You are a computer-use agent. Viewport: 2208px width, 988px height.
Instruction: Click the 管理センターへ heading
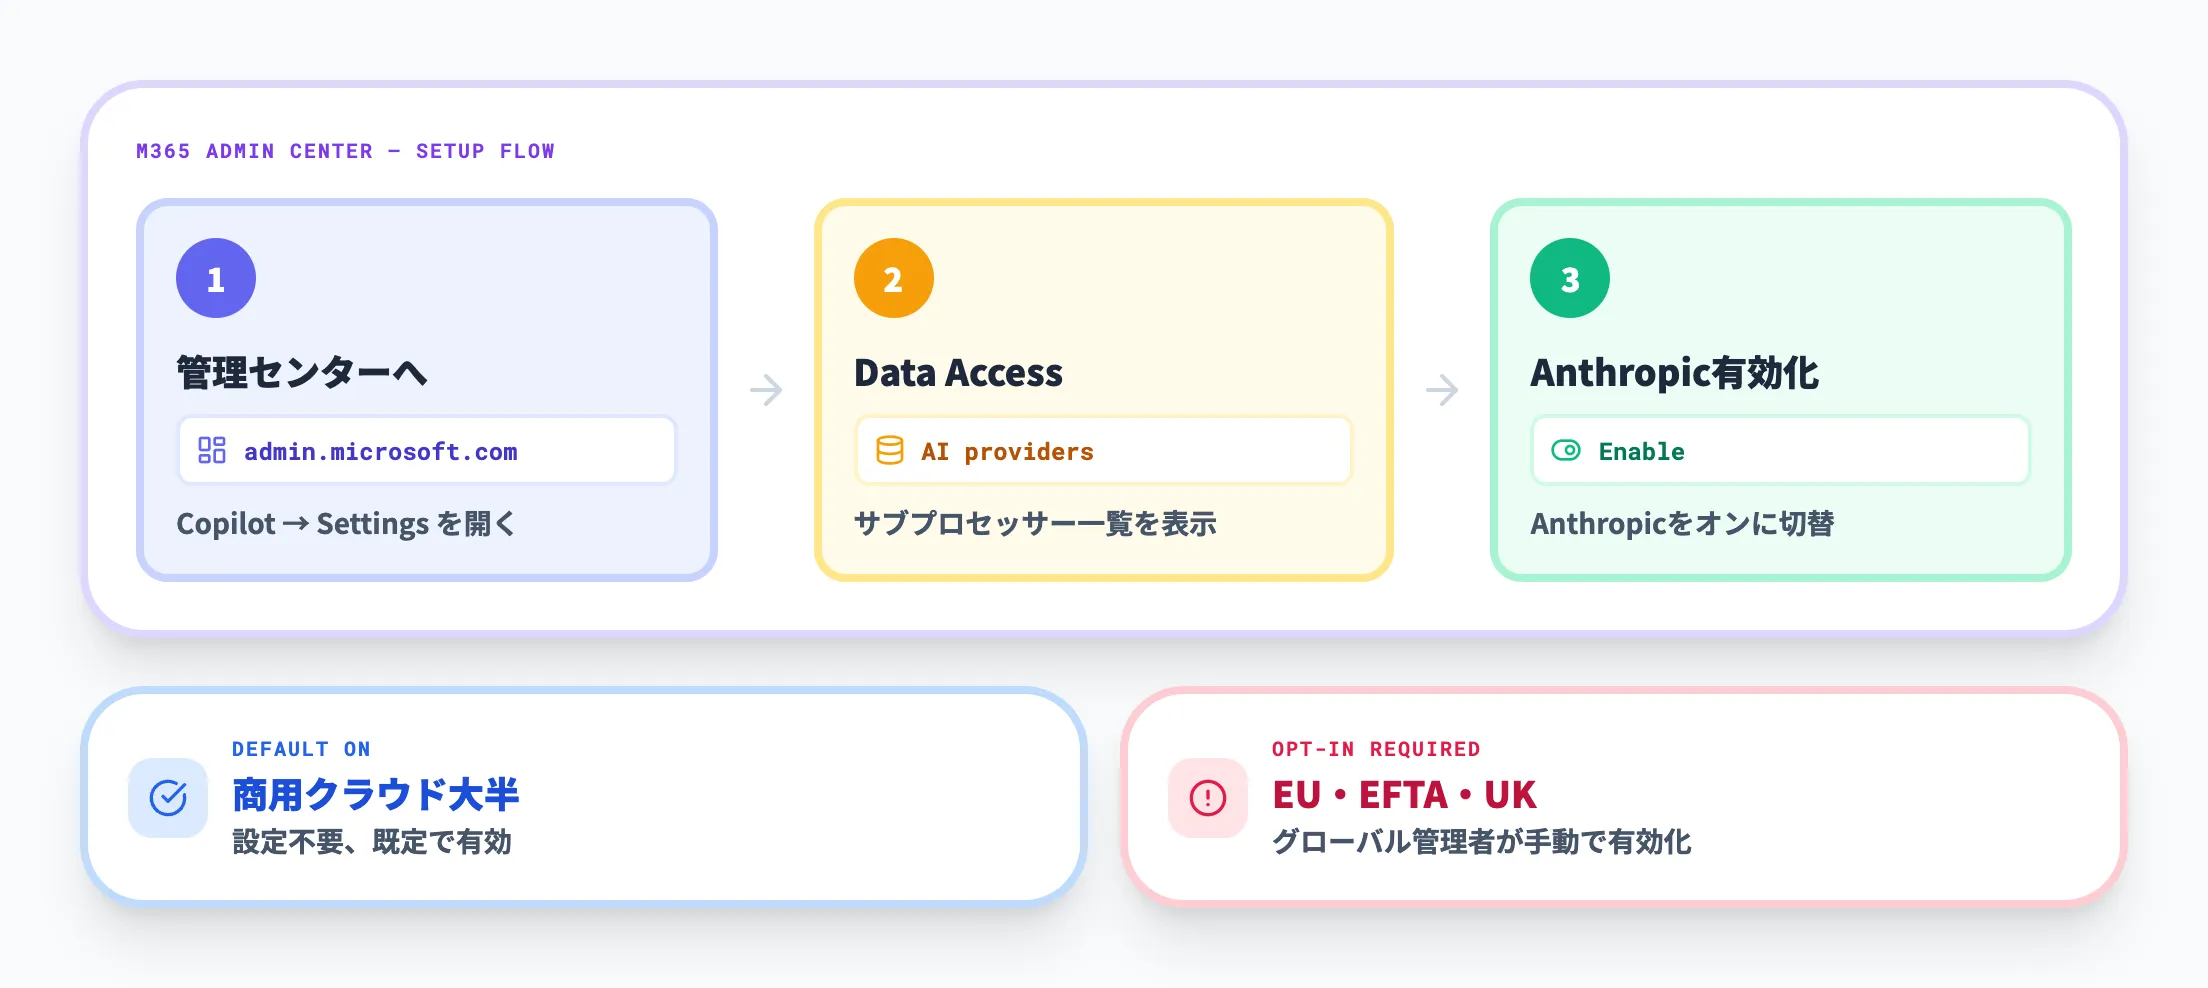[302, 373]
